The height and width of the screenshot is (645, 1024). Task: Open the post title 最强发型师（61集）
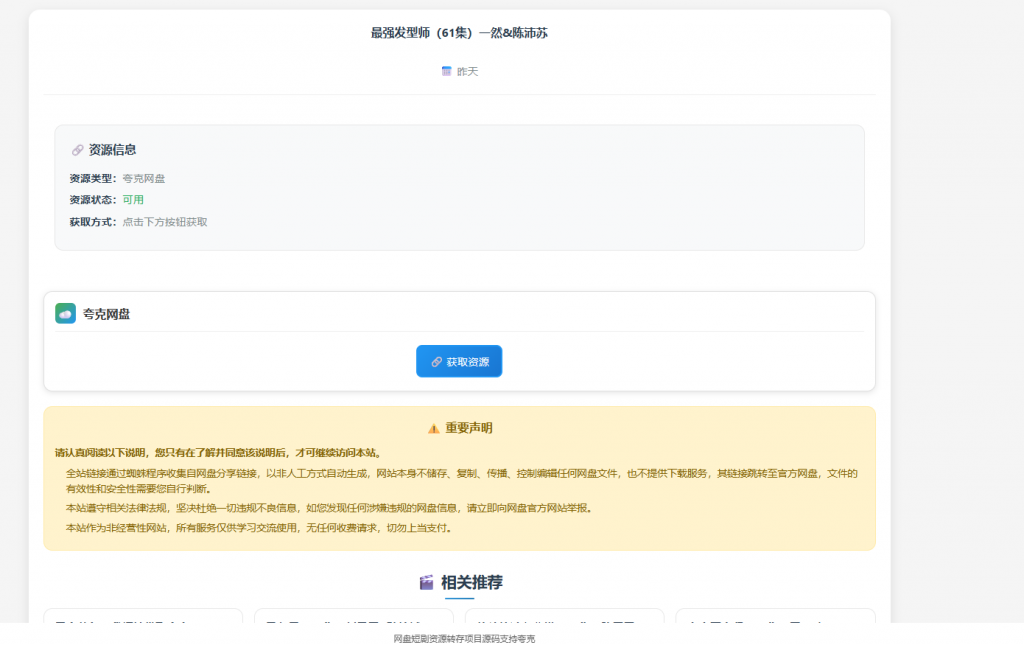tap(460, 32)
